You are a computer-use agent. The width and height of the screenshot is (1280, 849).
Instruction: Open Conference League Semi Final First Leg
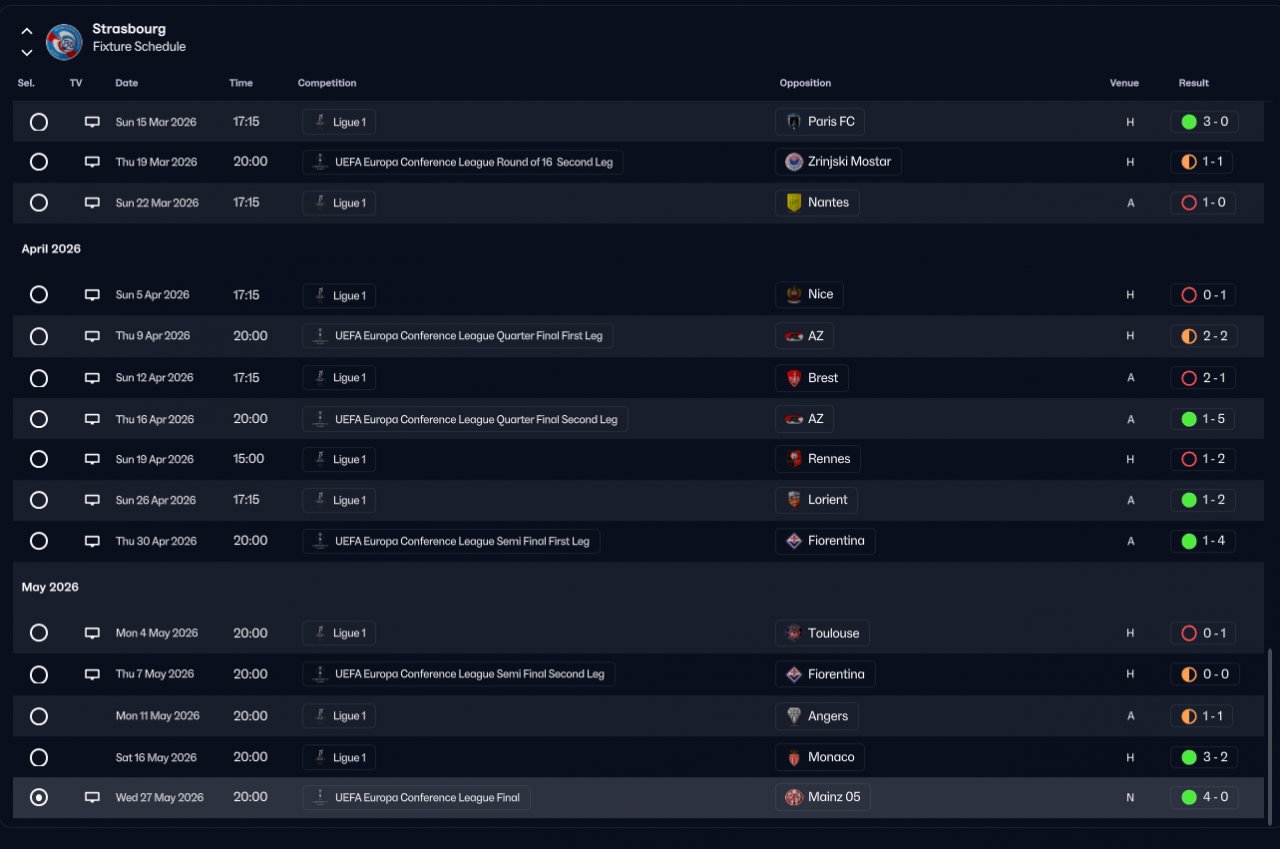[x=451, y=541]
